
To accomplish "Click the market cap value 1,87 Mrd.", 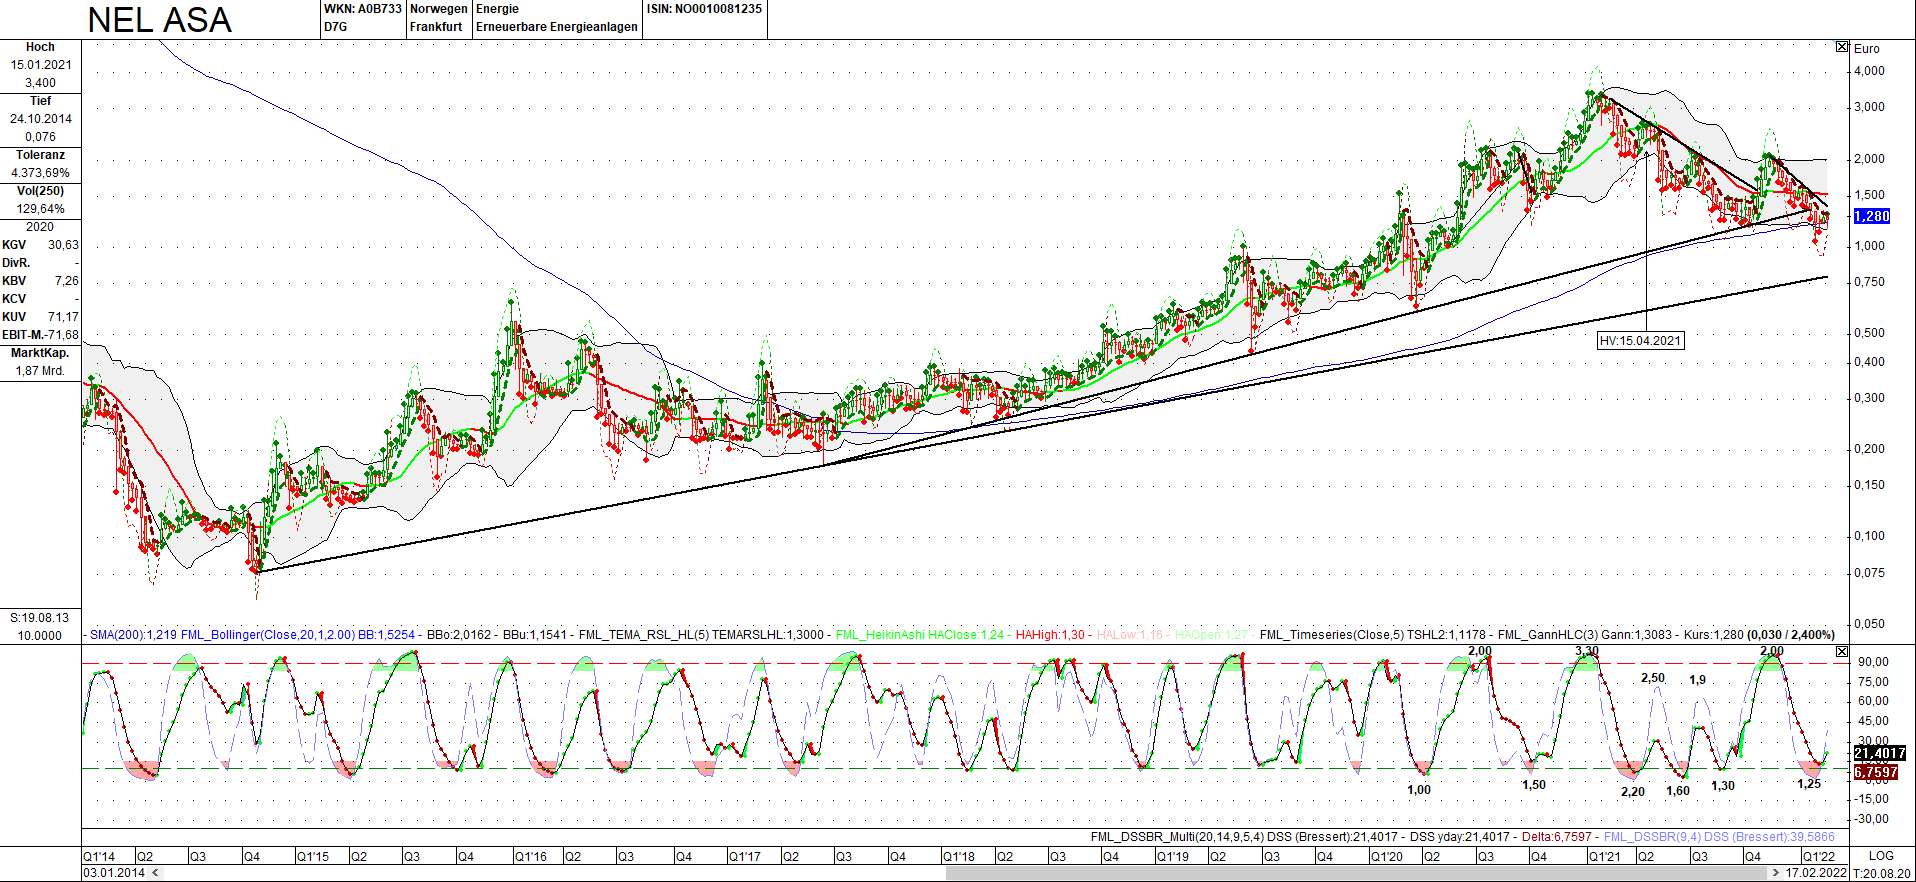I will 40,371.
